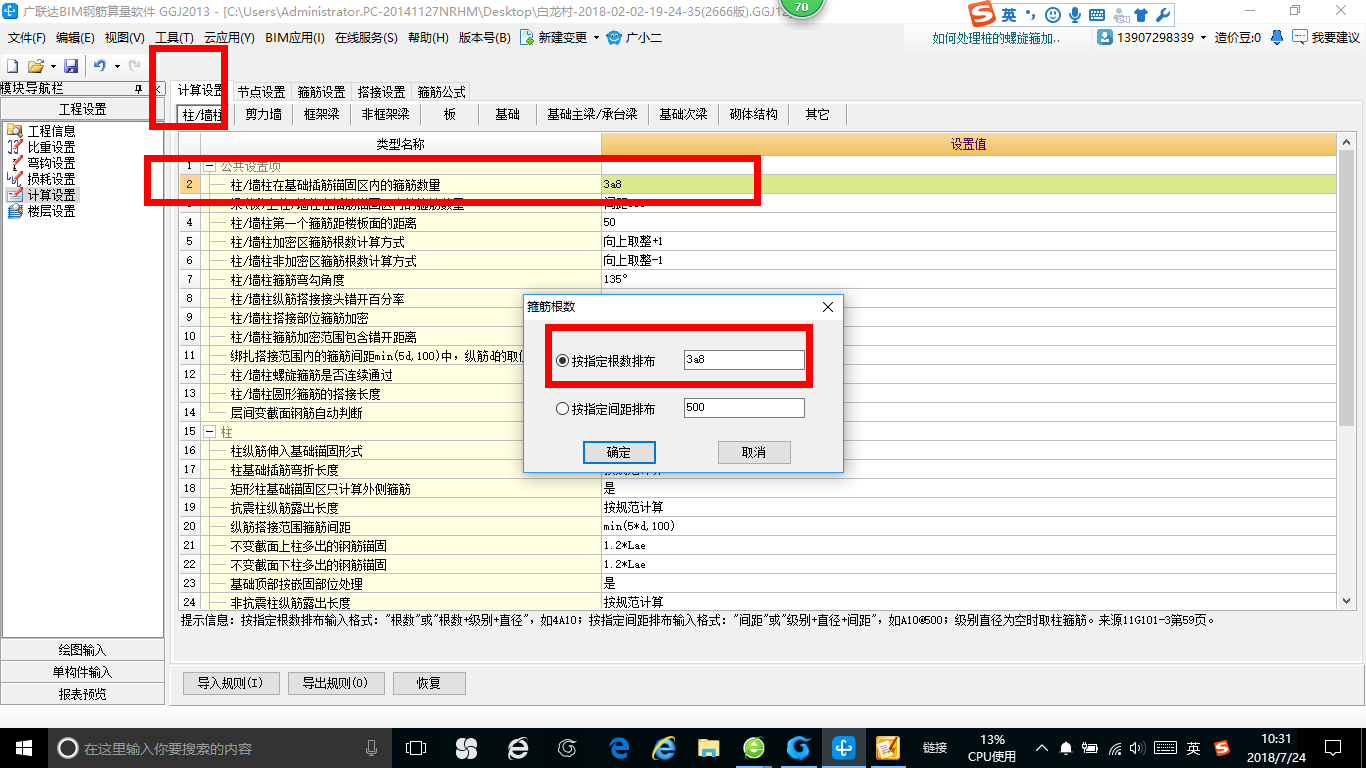Open the 绘图输入 module button

point(83,650)
